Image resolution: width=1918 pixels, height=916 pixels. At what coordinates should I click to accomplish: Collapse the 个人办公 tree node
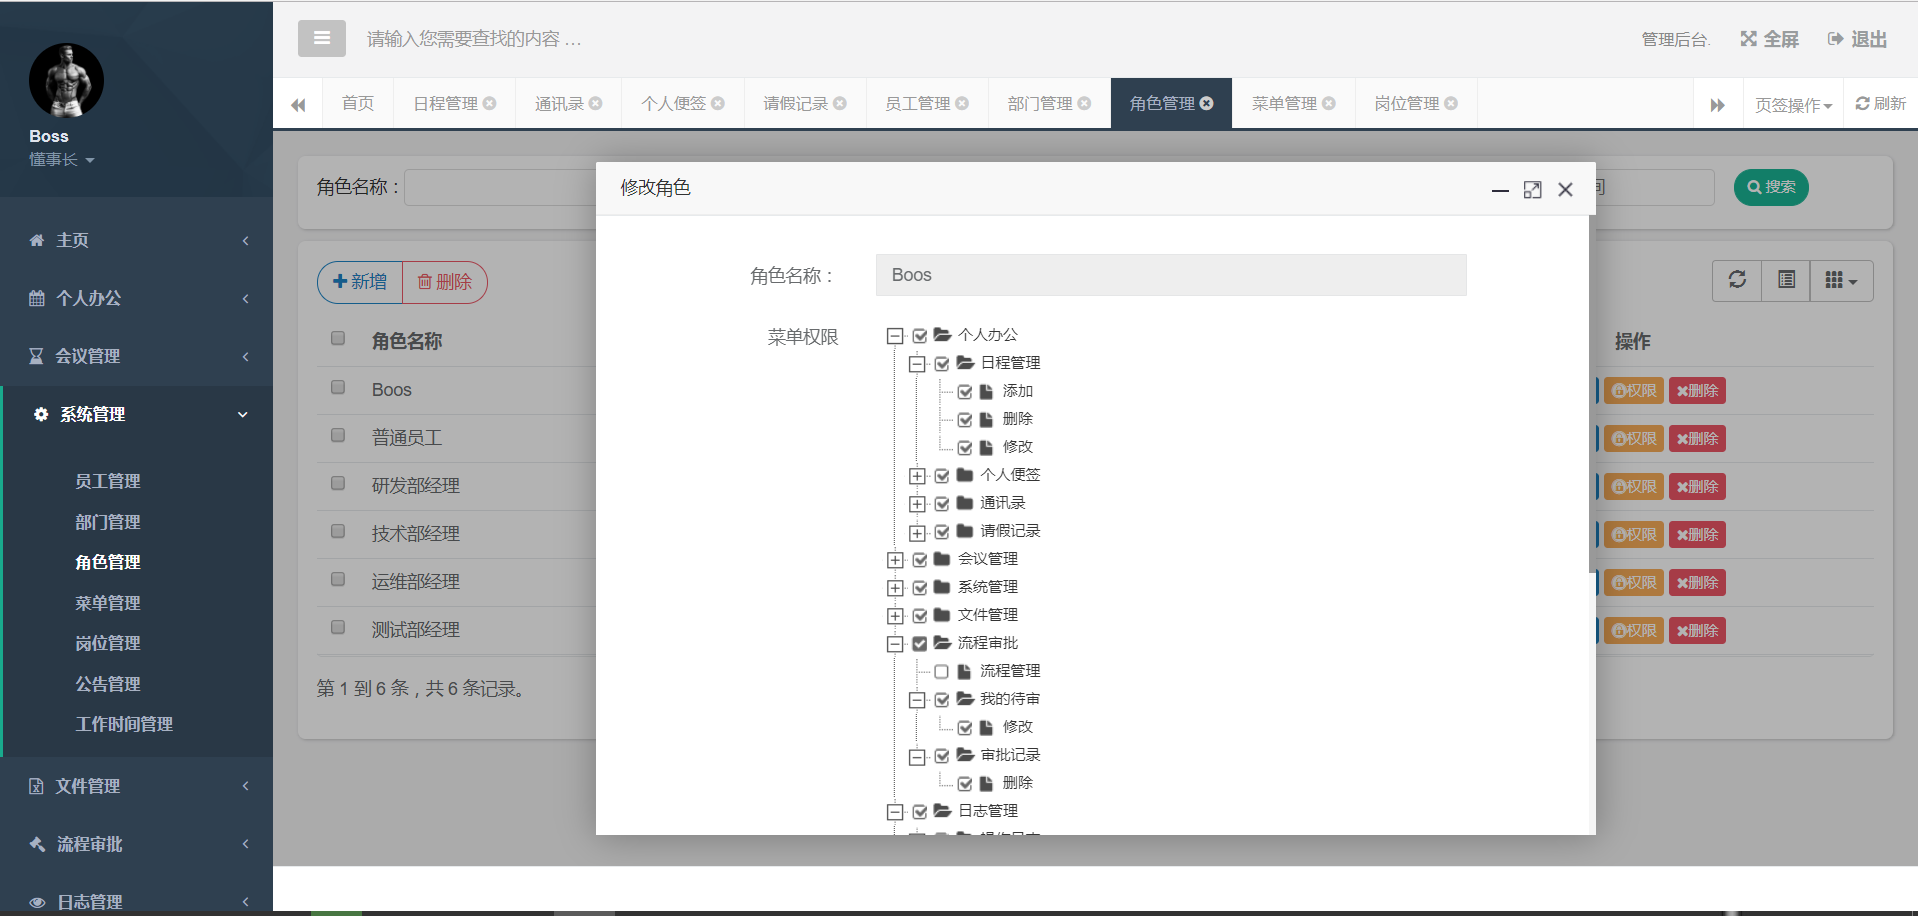coord(895,336)
